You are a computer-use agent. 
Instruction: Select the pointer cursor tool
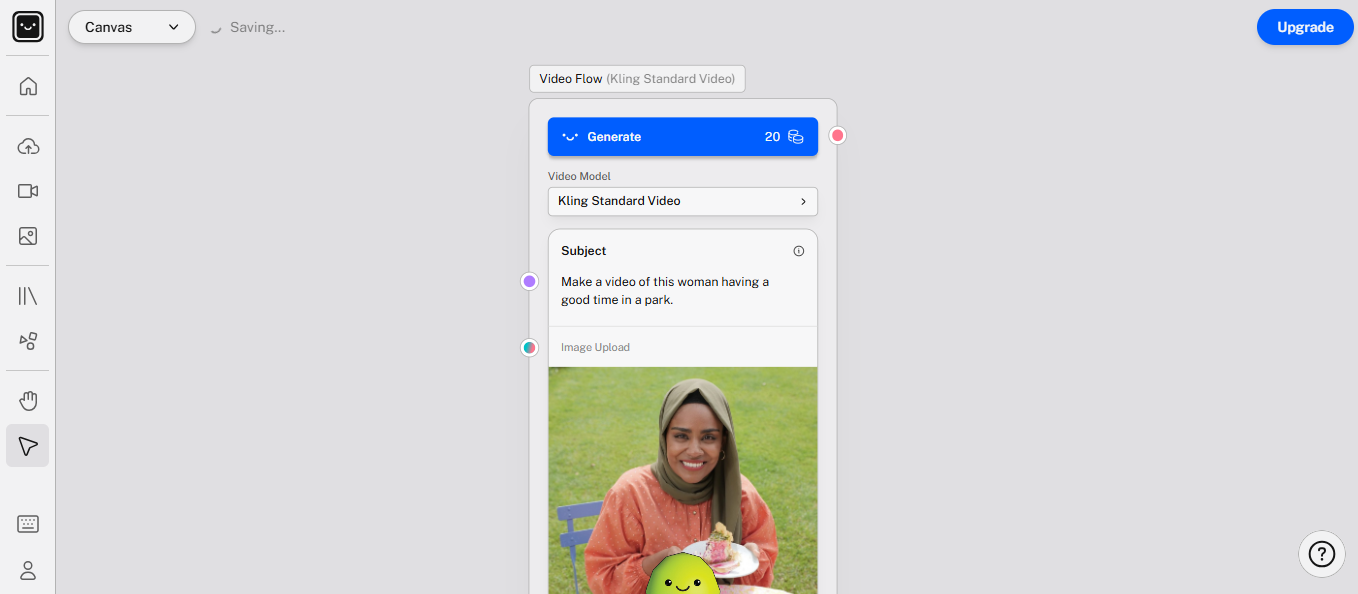[x=28, y=446]
